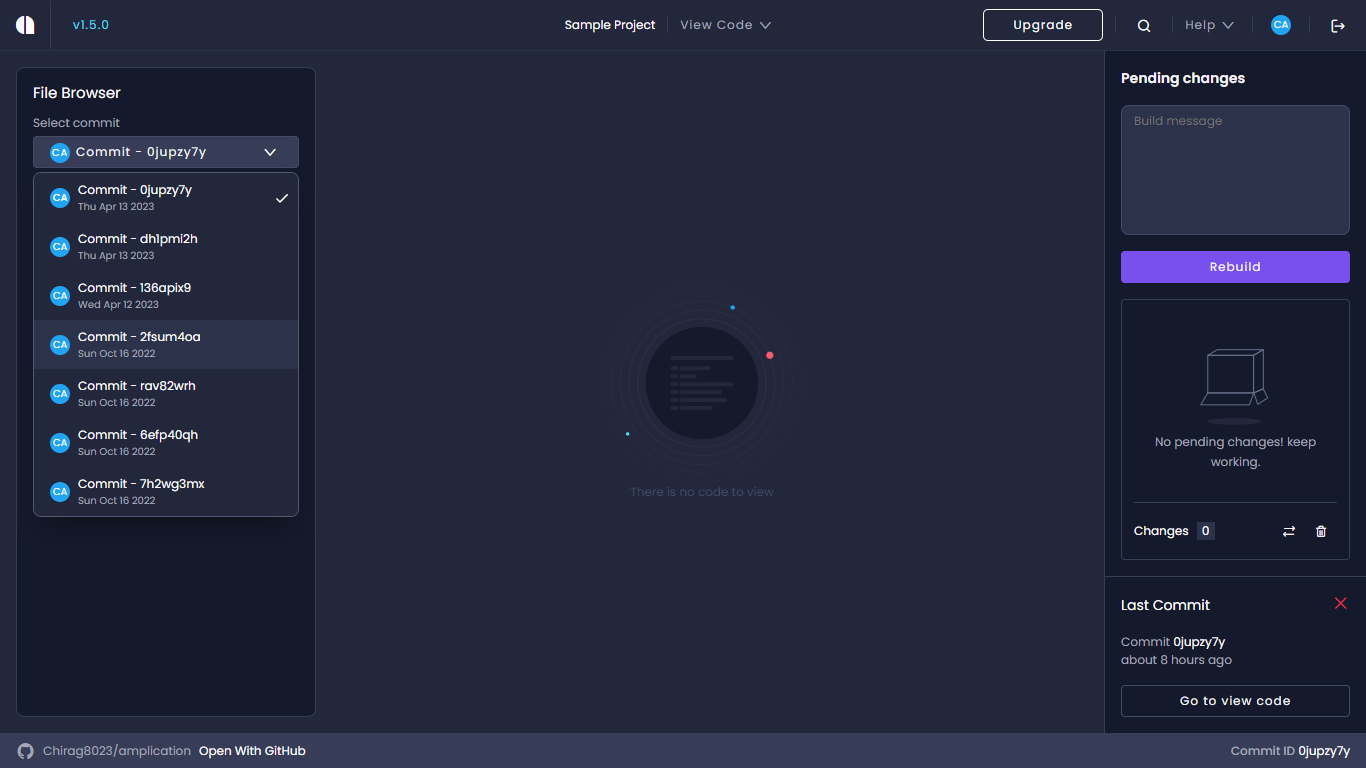Click the checkmark on commit 0jupzy7y
Image resolution: width=1366 pixels, height=768 pixels.
282,198
